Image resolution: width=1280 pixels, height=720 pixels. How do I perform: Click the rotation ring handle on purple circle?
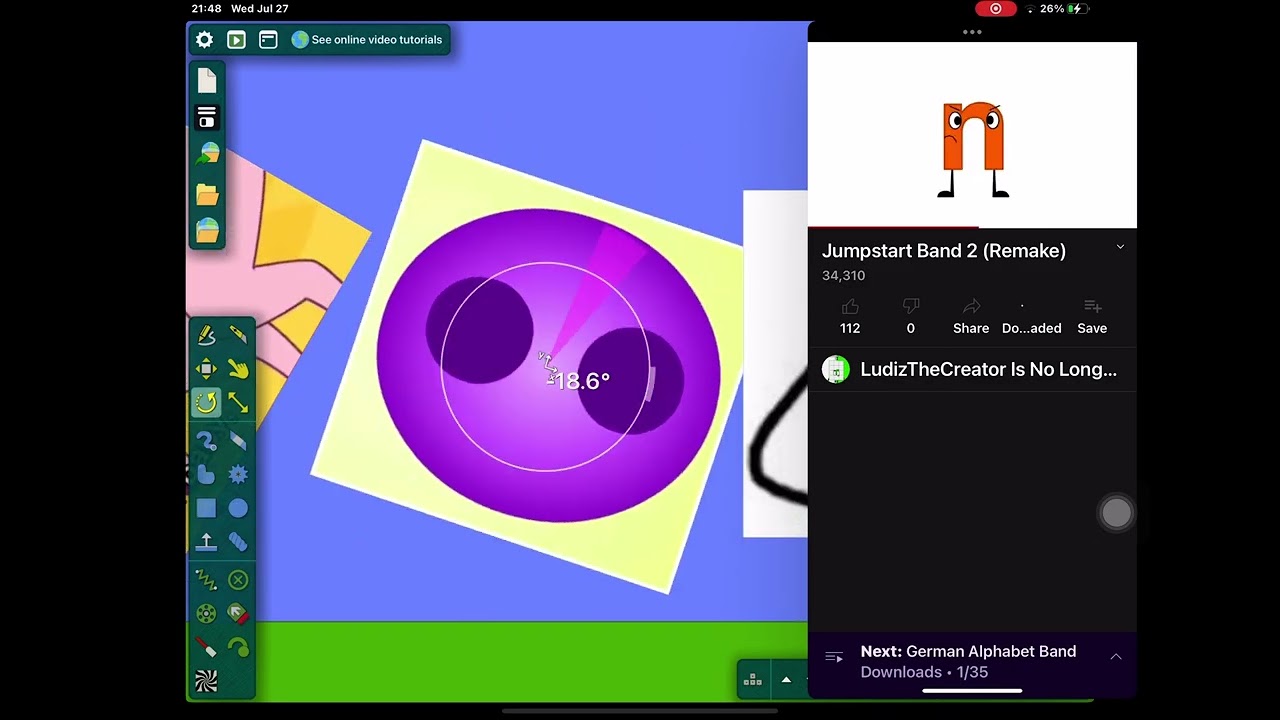651,383
